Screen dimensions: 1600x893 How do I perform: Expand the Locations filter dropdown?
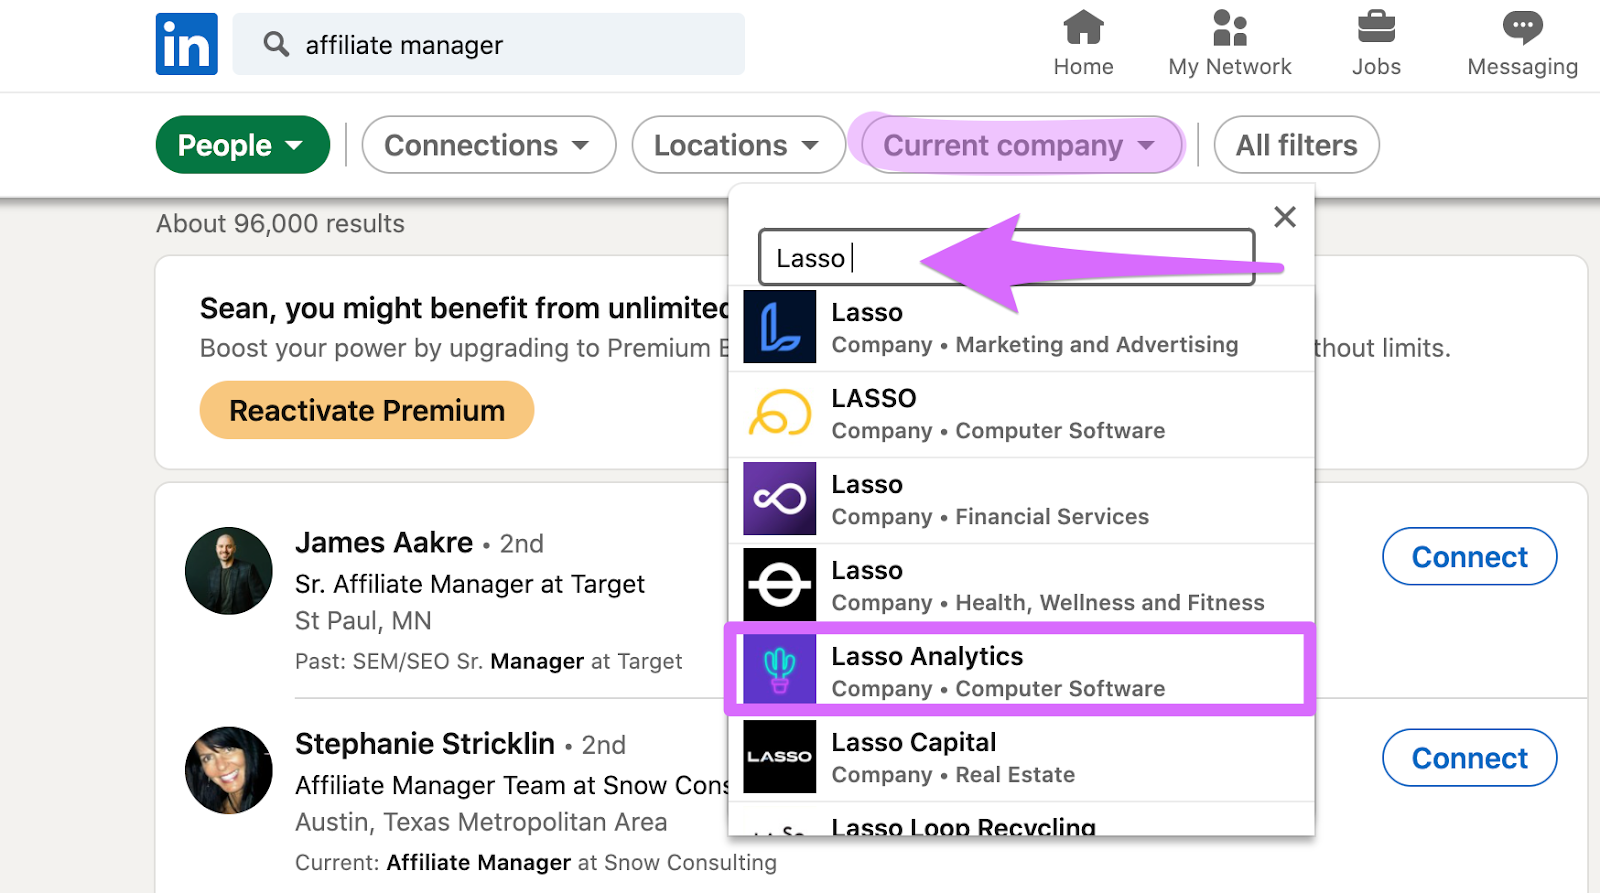738,145
